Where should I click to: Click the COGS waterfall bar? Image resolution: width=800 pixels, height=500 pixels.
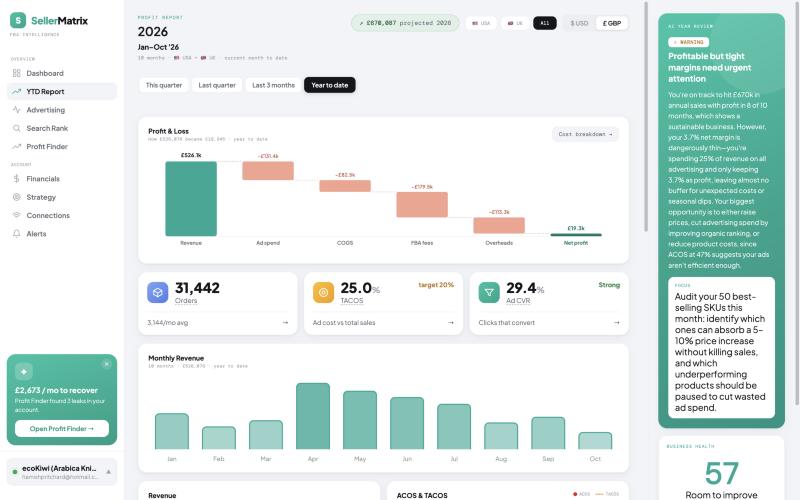(345, 186)
